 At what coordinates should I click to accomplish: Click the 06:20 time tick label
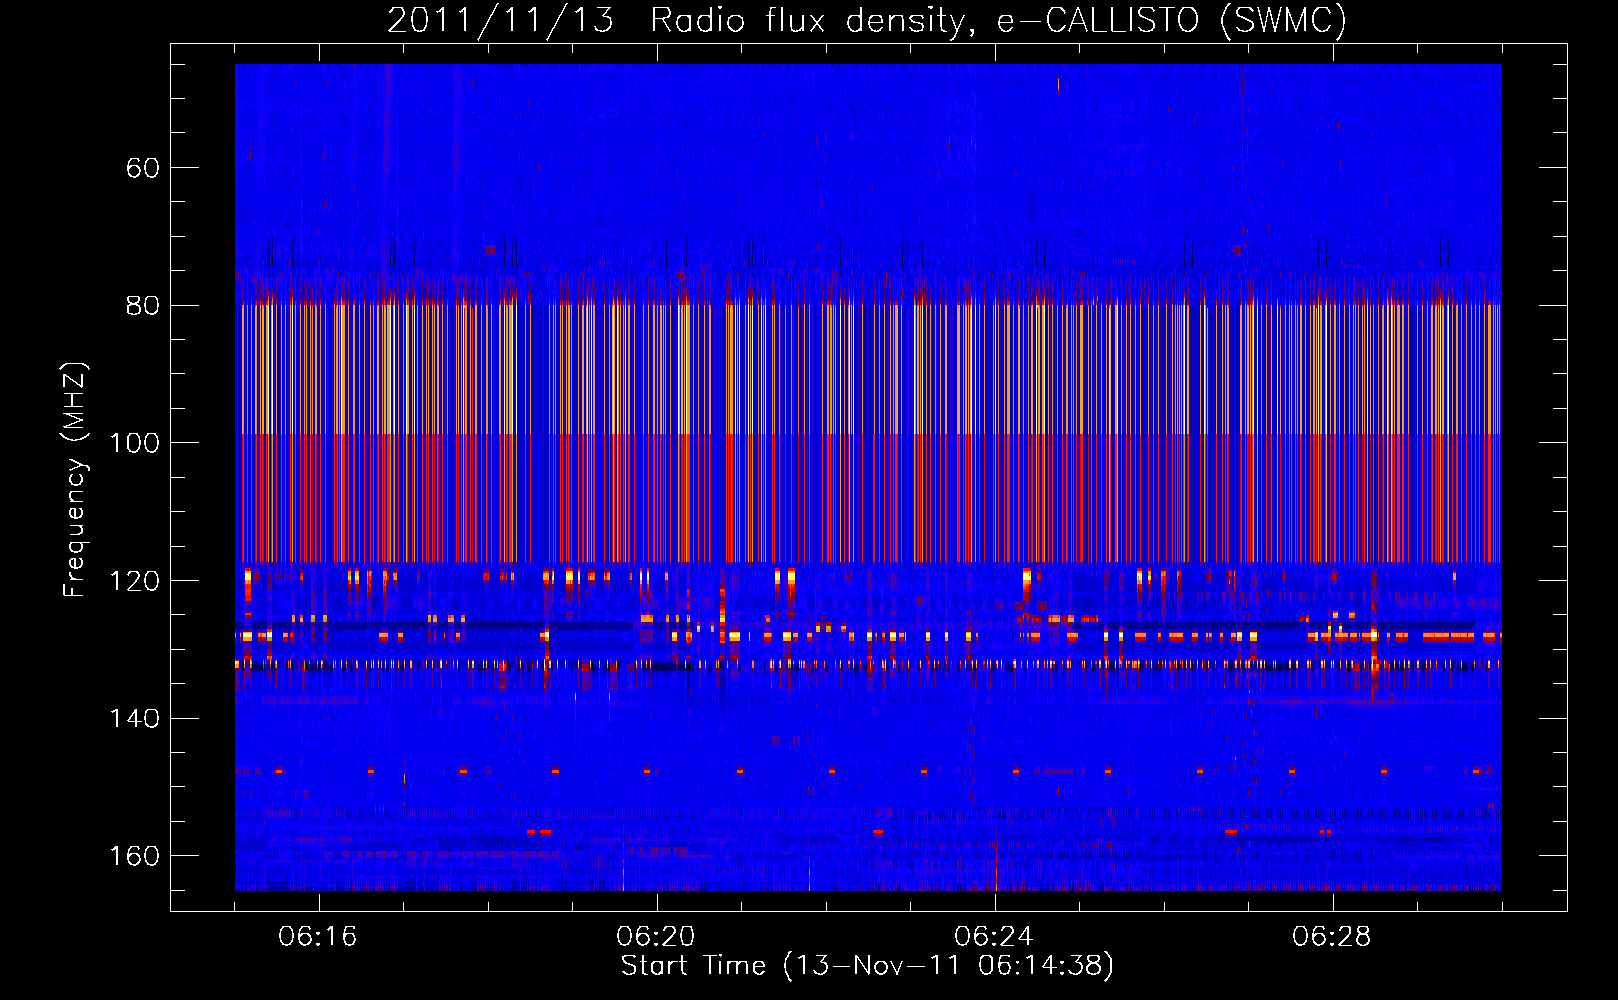655,936
